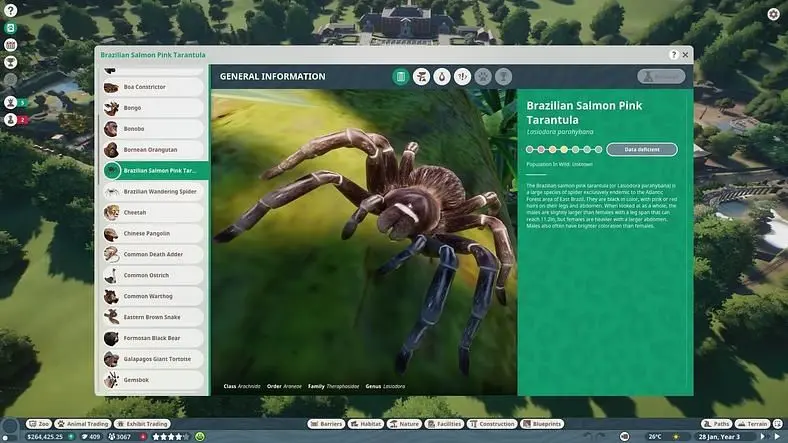Open the Zoo menu button
788x443 pixels.
(x=39, y=424)
